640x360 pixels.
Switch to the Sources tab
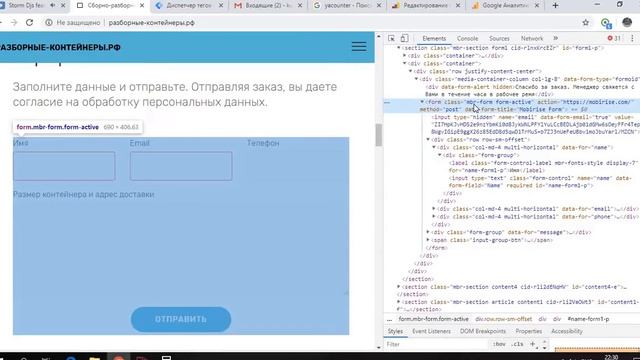[x=499, y=38]
